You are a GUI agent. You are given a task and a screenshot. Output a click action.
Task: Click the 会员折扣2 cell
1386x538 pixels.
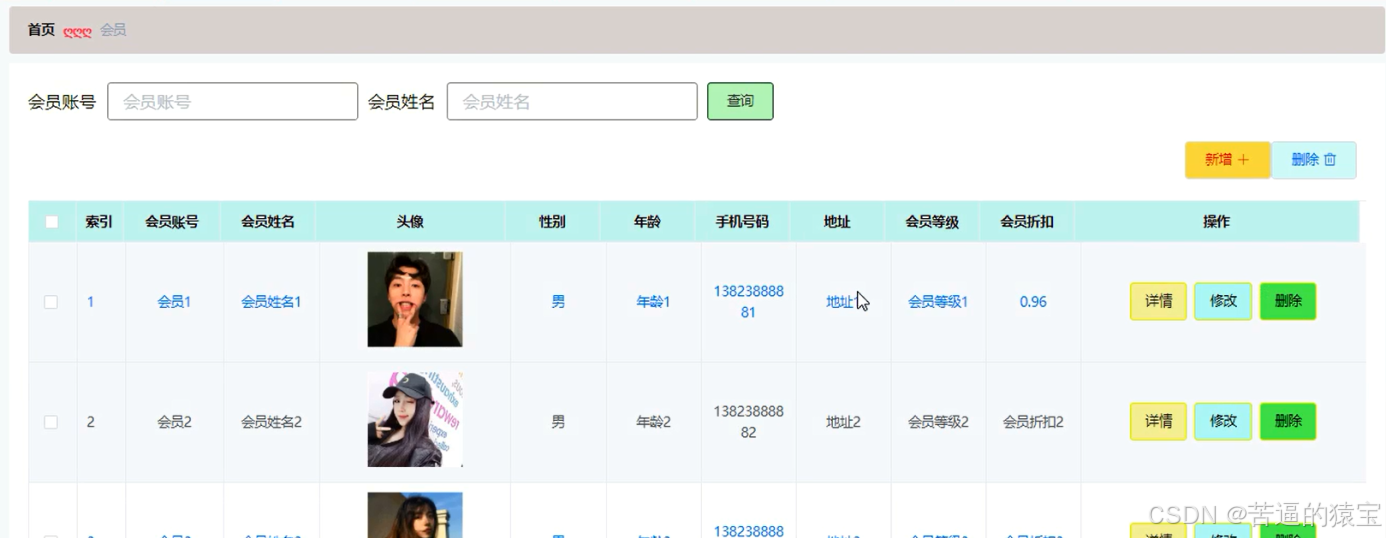(1033, 422)
